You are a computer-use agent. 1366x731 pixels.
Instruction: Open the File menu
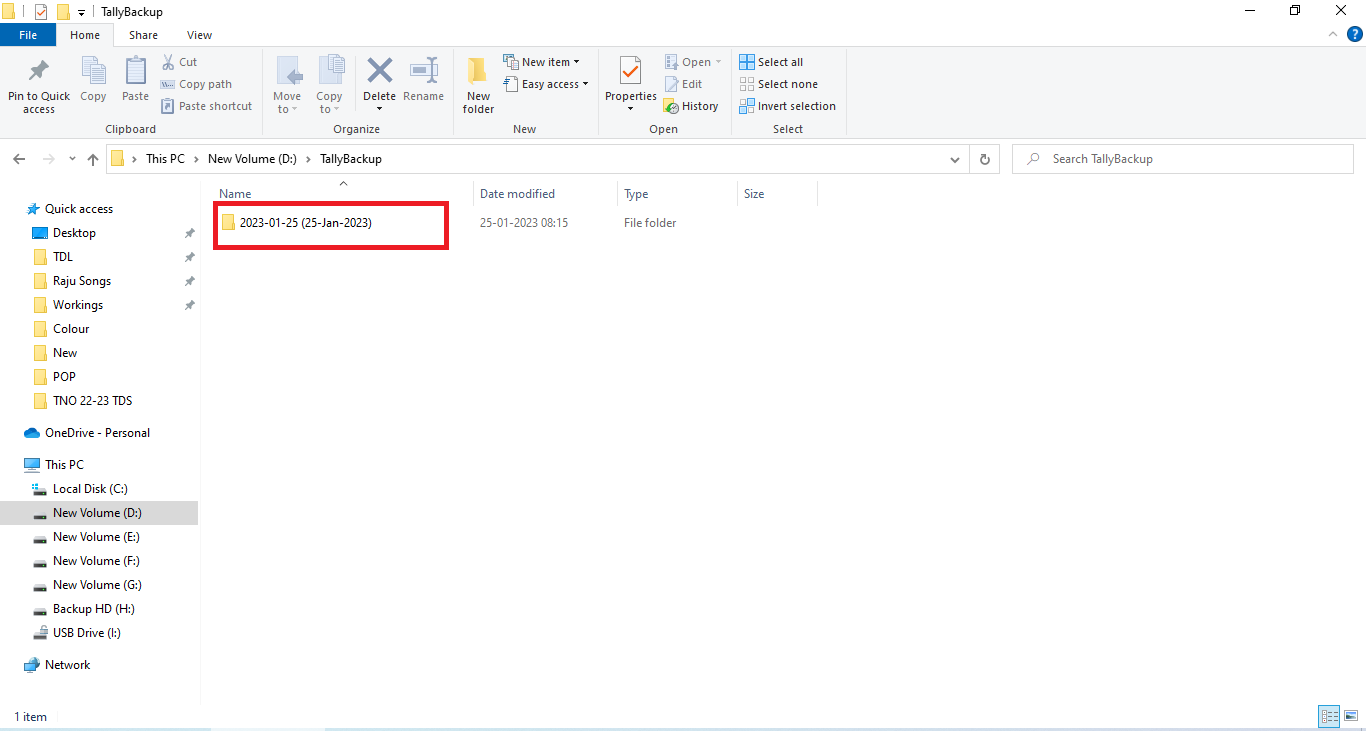[28, 34]
